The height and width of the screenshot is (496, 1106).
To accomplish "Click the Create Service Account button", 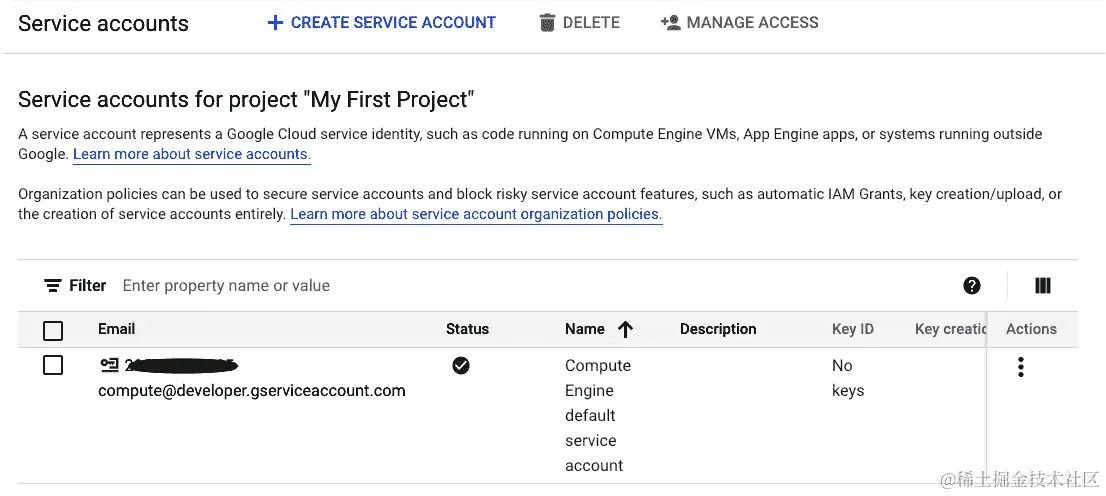I will (x=382, y=23).
